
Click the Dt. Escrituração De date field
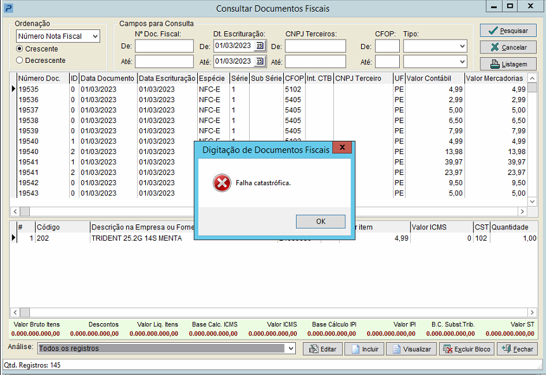pos(234,46)
